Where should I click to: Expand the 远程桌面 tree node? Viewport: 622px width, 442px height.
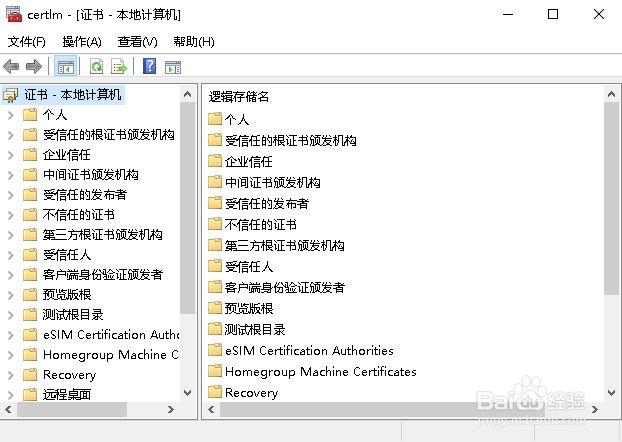(x=11, y=395)
